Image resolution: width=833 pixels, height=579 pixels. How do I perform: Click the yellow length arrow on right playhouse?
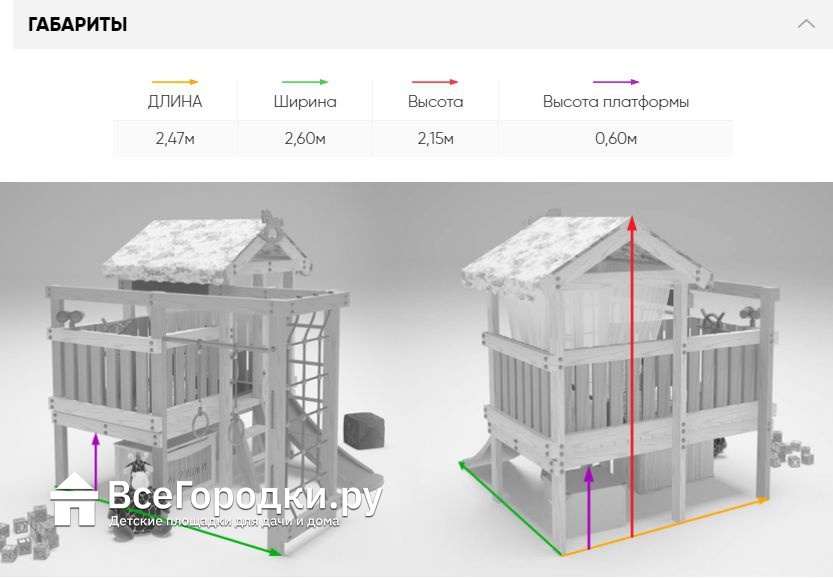(665, 525)
